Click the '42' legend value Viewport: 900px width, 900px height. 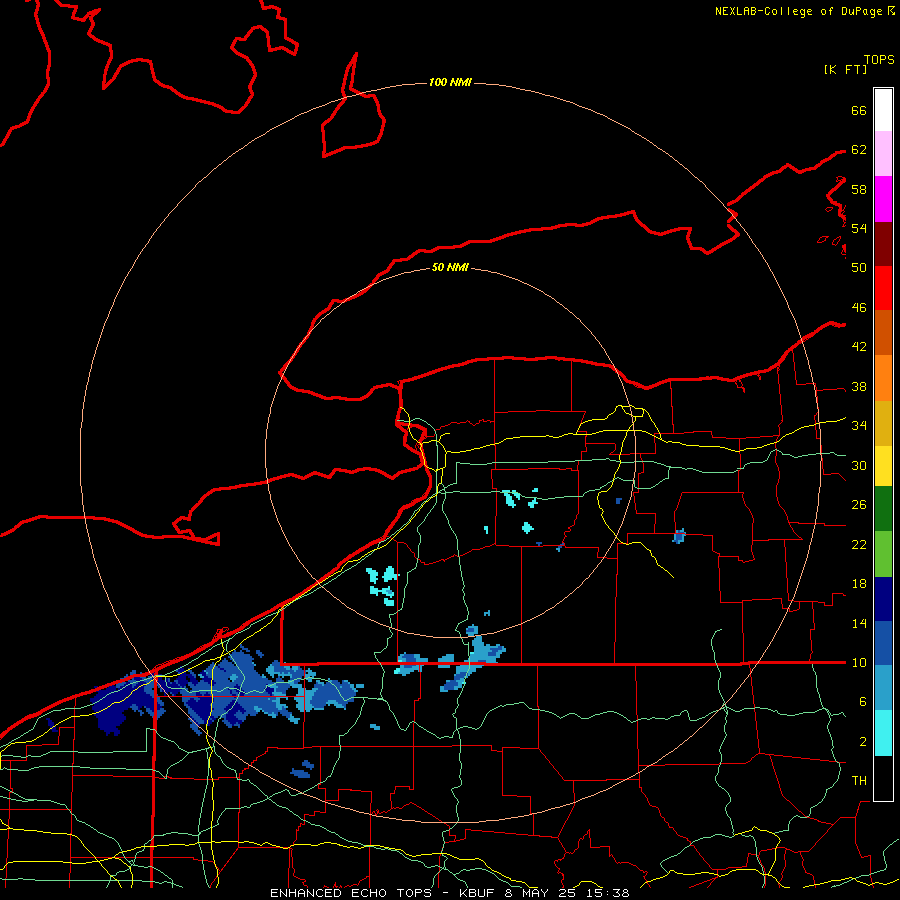tap(859, 347)
